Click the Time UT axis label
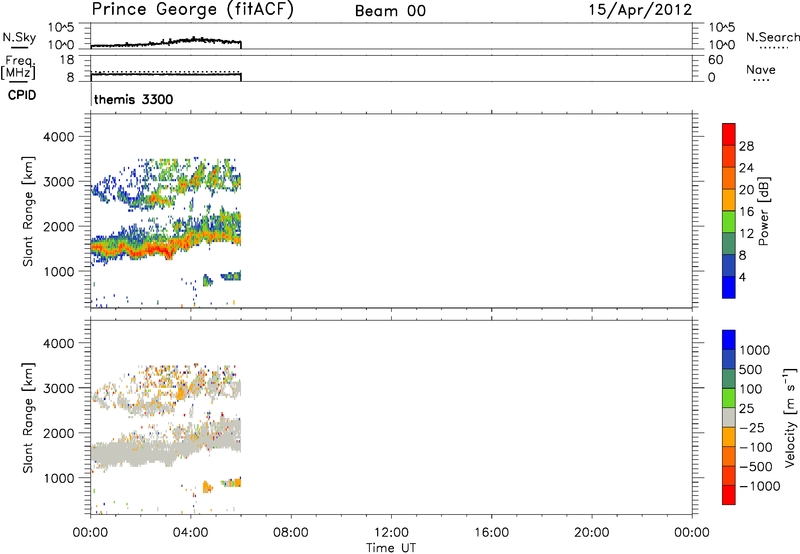 coord(391,548)
